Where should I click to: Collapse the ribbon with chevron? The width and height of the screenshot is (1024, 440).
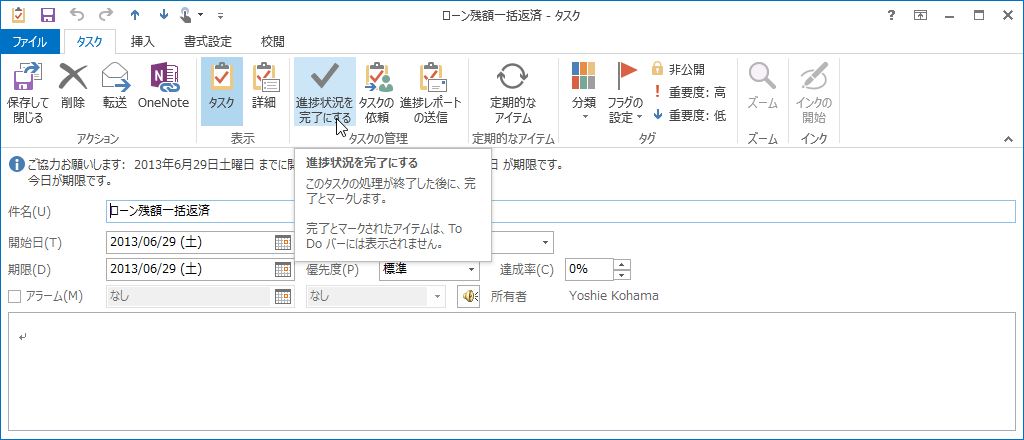click(x=1008, y=138)
